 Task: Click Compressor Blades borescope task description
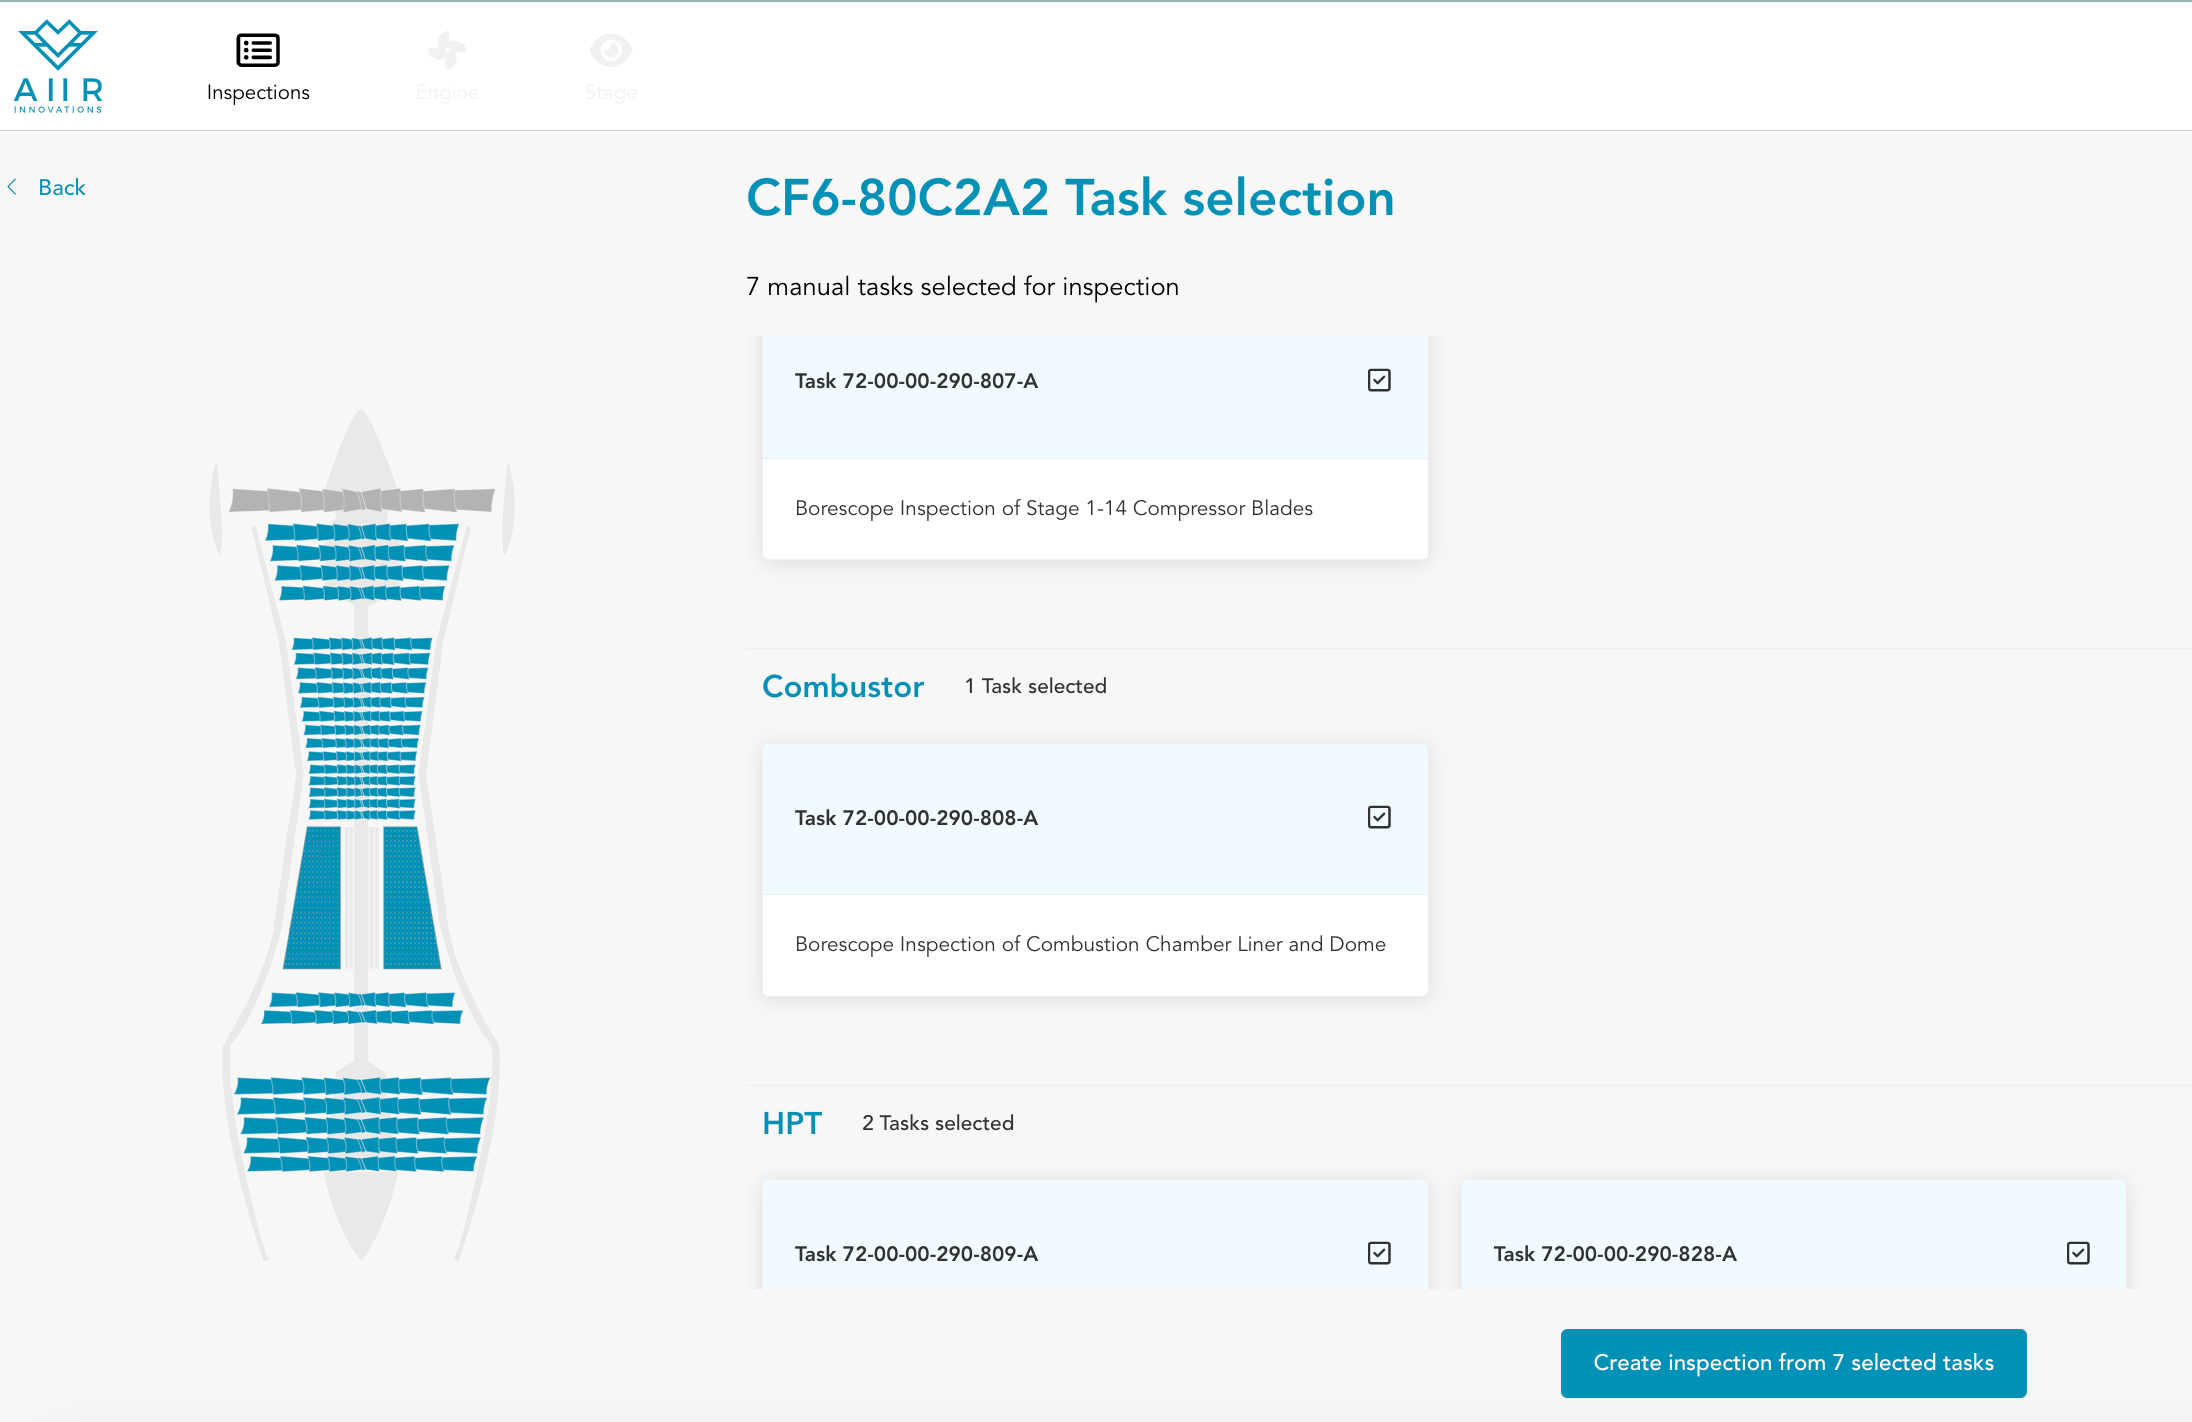pos(1053,508)
